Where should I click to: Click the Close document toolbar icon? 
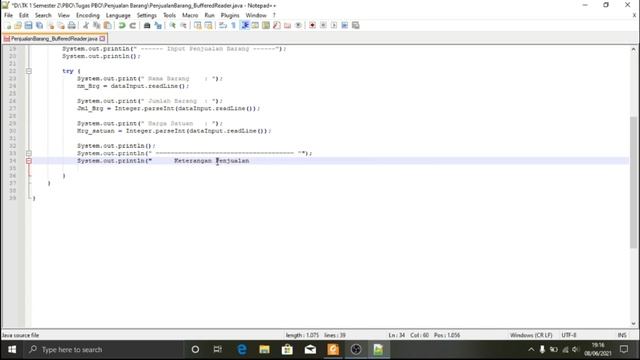[x=50, y=25]
